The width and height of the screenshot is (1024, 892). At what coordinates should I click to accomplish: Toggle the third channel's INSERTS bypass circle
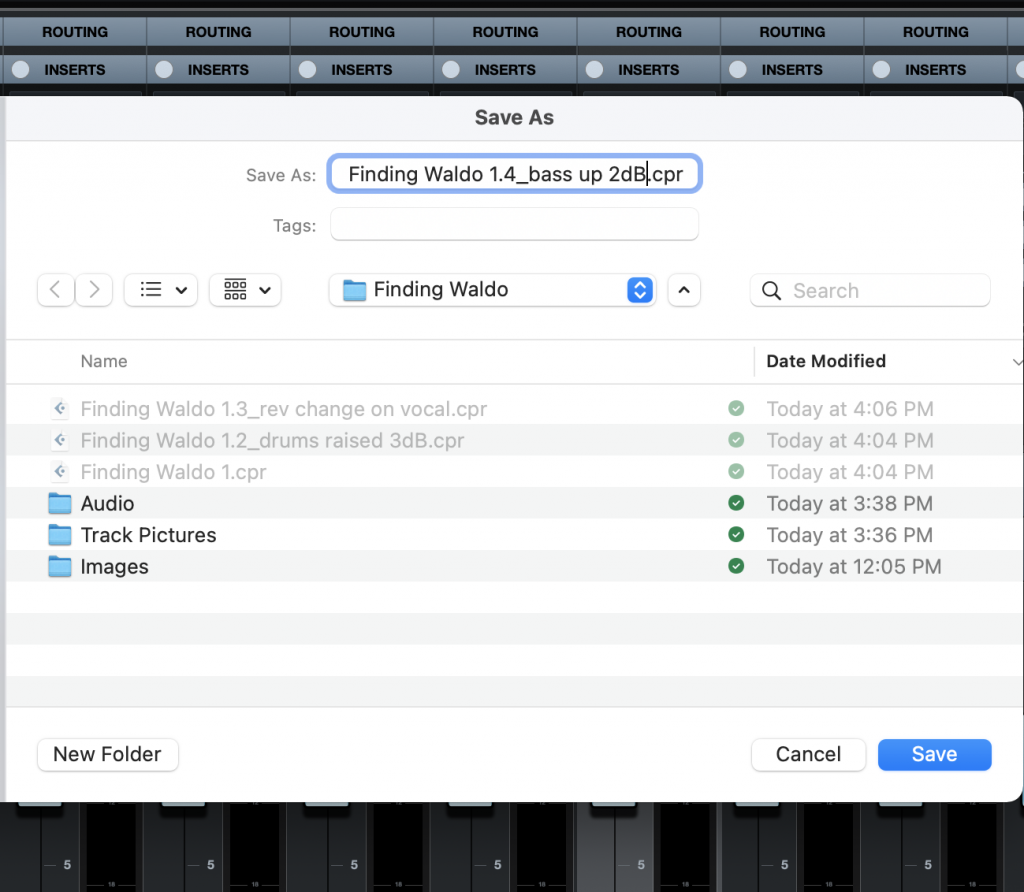pyautogui.click(x=308, y=70)
